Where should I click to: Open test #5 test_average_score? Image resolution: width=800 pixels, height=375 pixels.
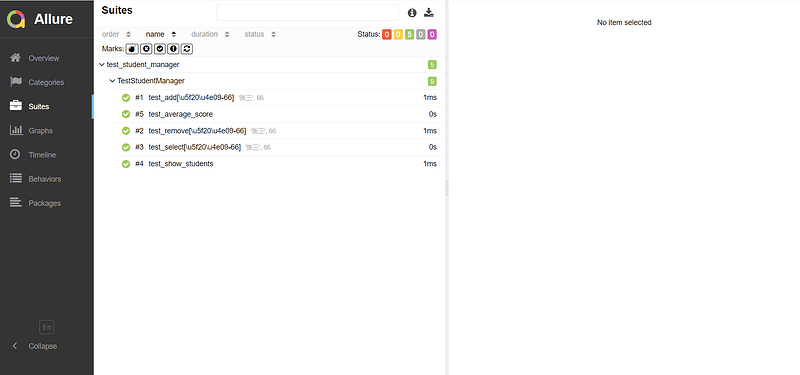pyautogui.click(x=279, y=114)
